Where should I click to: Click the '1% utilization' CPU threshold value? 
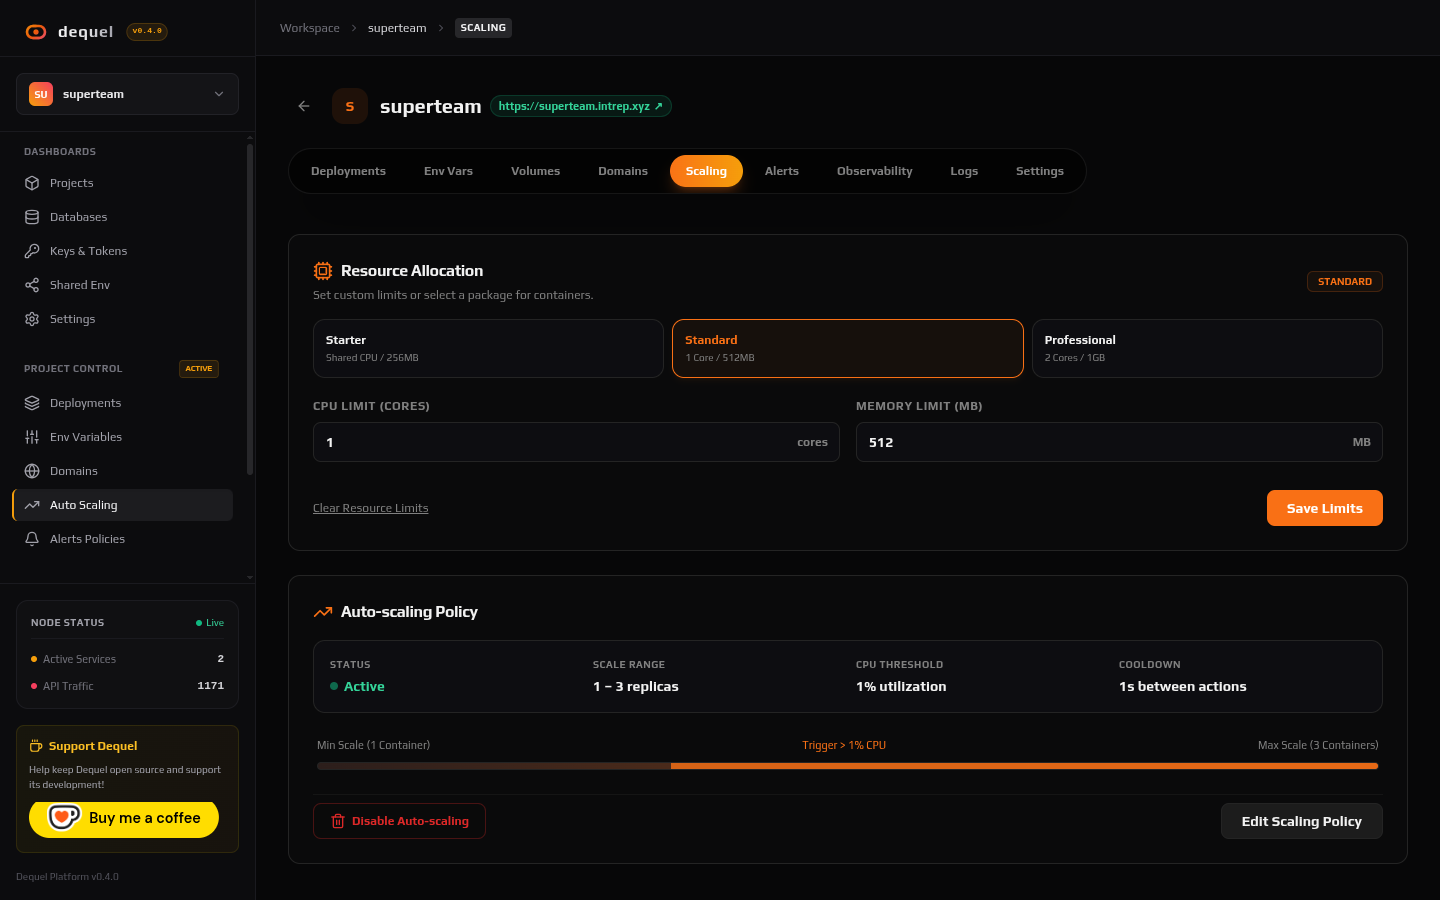pyautogui.click(x=901, y=687)
